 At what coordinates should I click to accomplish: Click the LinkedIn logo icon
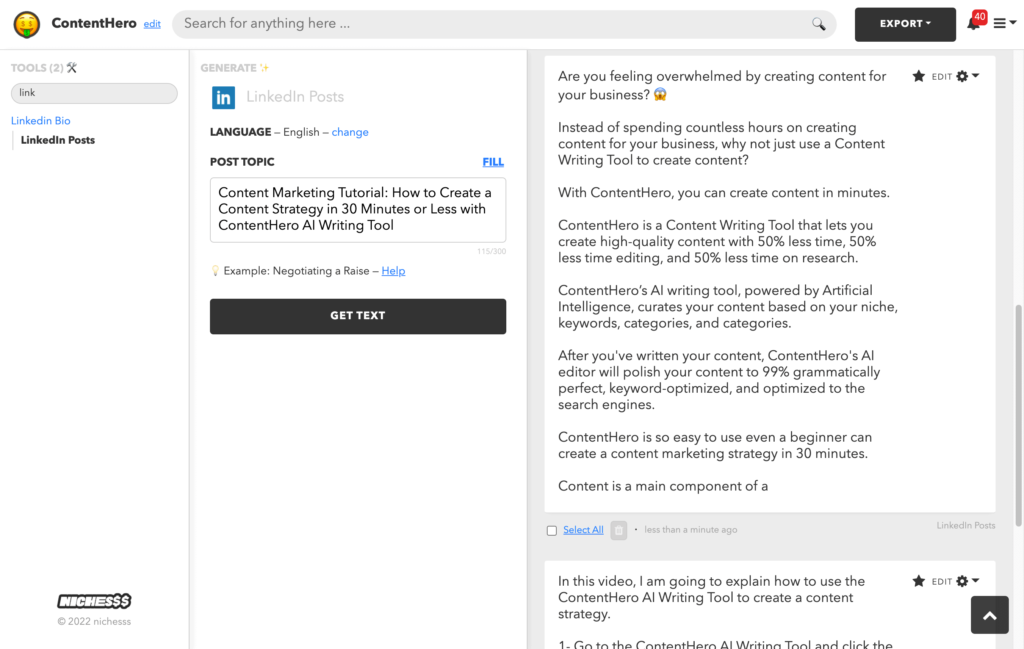click(x=223, y=97)
